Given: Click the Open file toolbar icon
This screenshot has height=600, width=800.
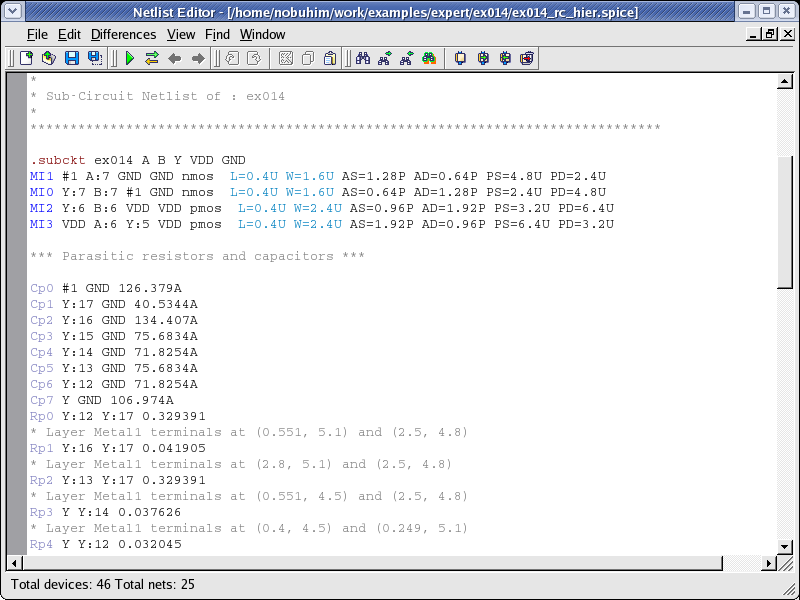Looking at the screenshot, I should (48, 58).
